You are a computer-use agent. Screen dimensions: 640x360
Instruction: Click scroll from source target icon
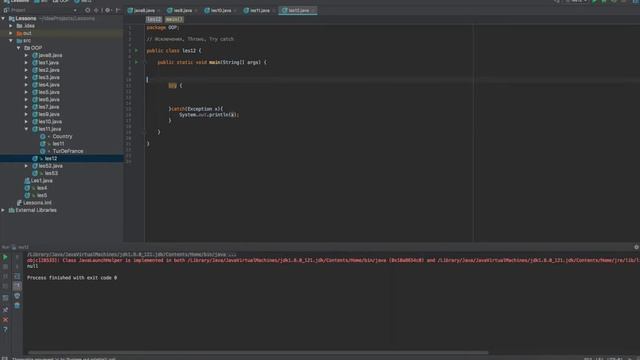point(87,10)
